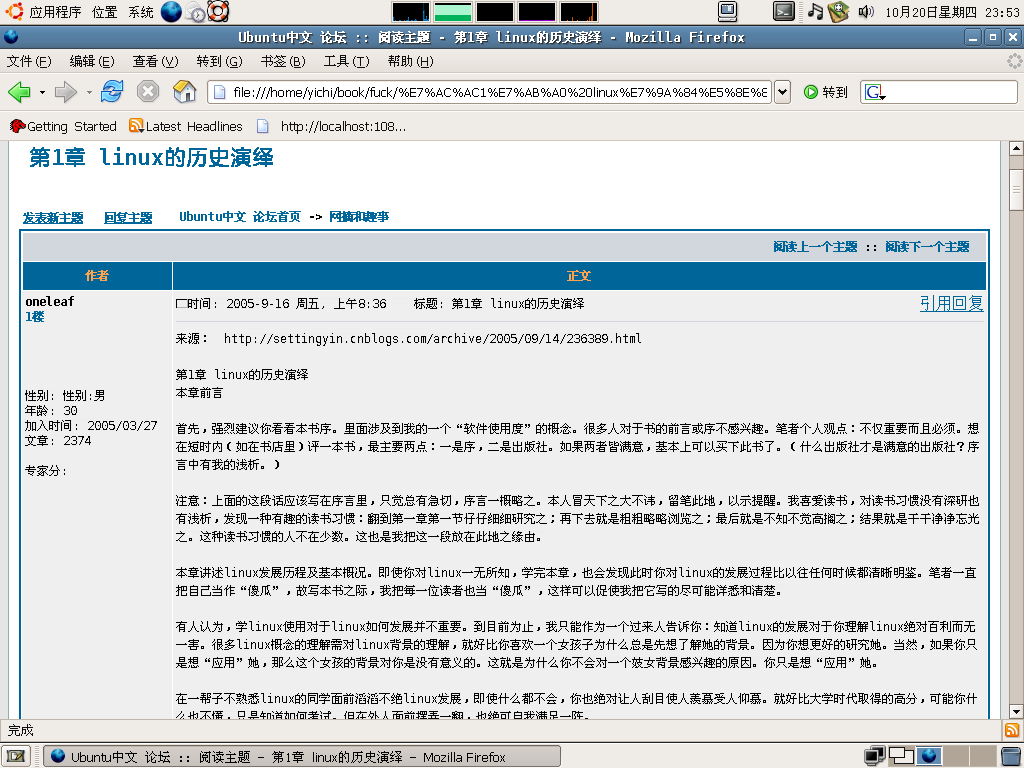1024x768 pixels.
Task: Expand the address bar history dropdown
Action: 782,92
